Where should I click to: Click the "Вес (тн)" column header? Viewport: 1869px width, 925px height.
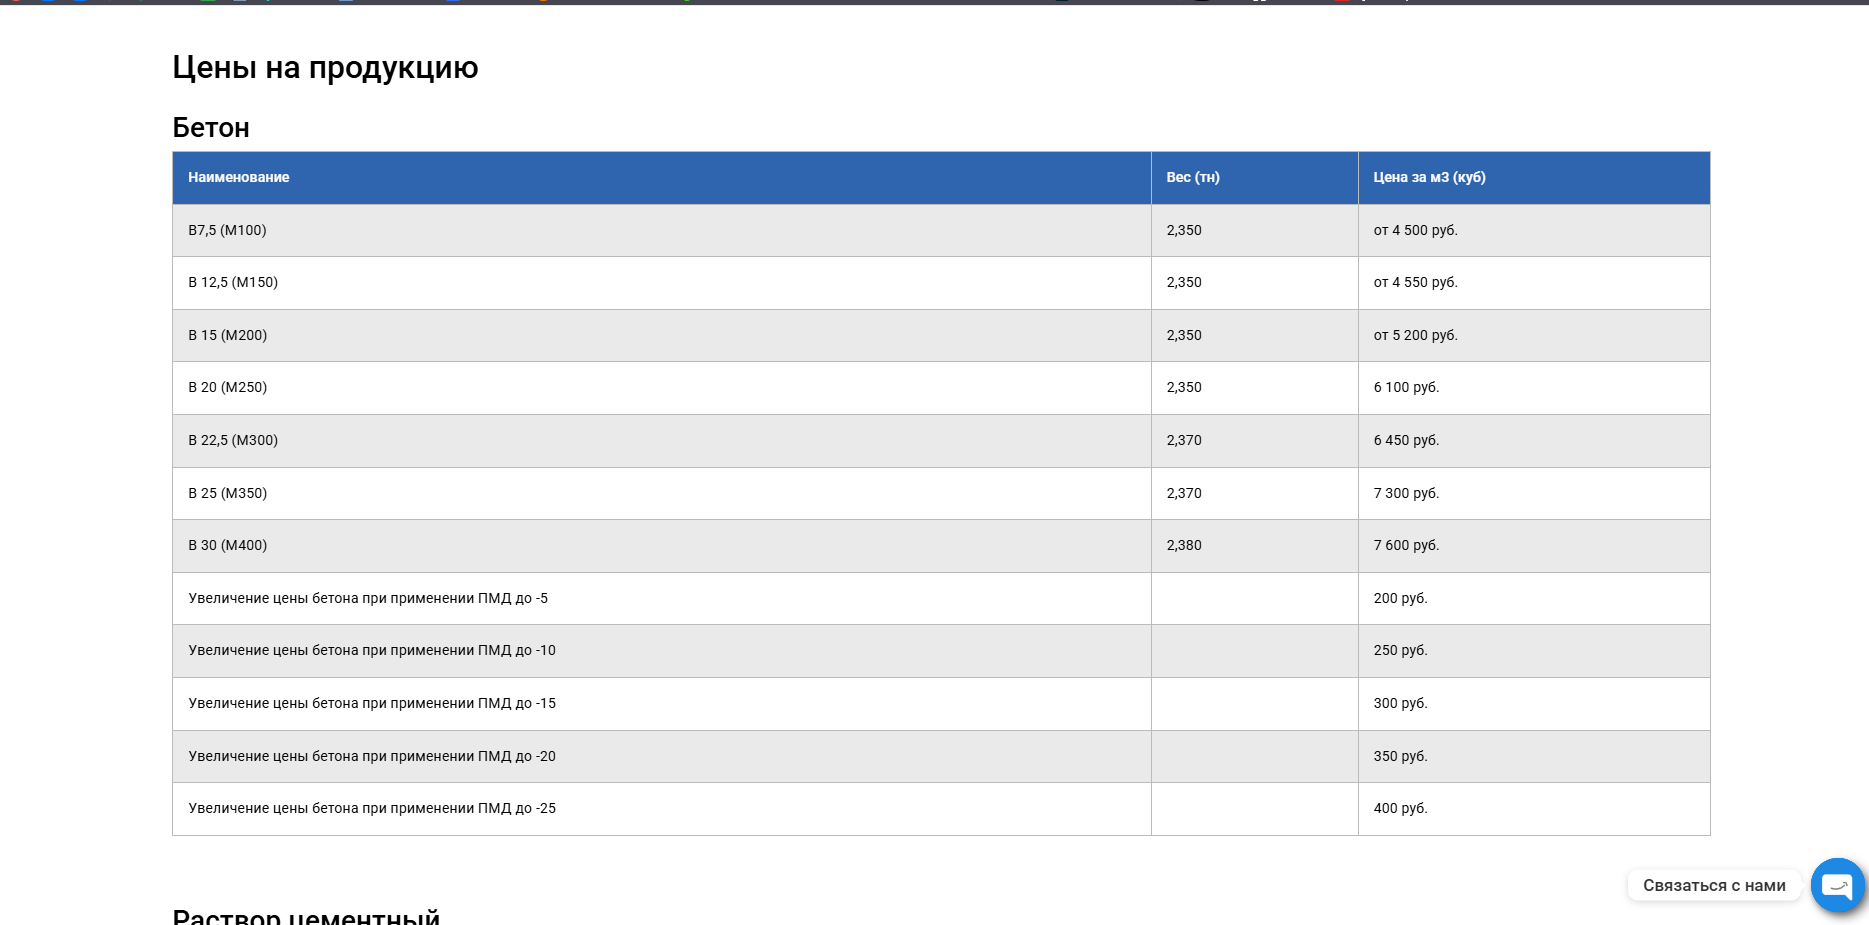(1192, 177)
